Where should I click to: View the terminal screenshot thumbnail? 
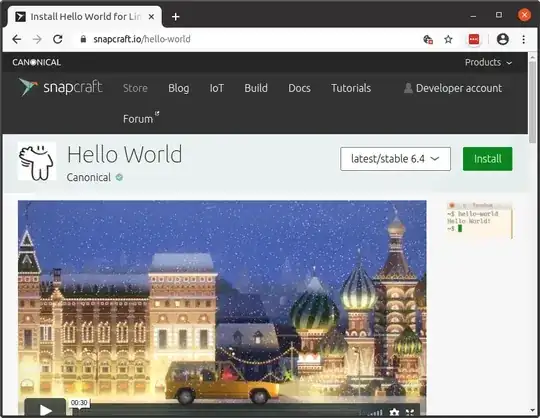(479, 220)
